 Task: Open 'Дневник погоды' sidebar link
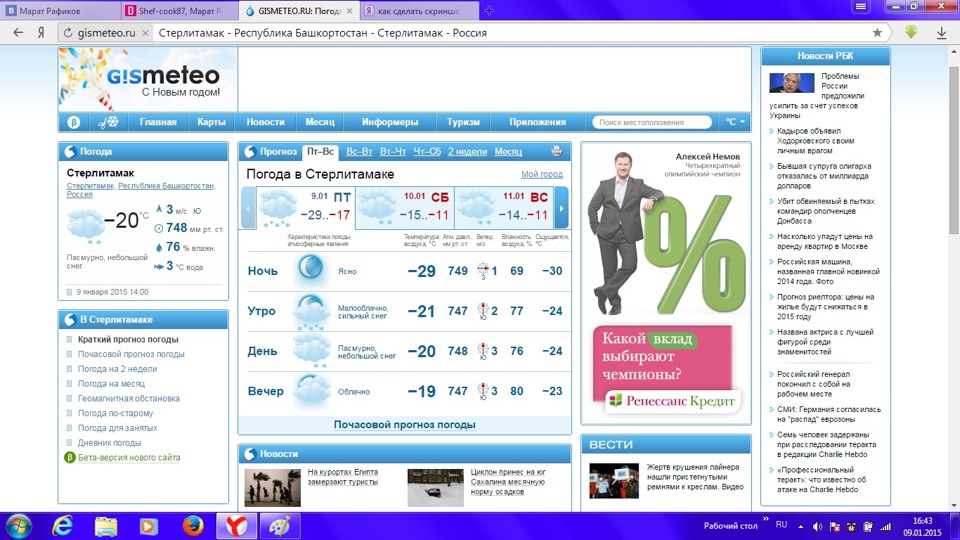click(110, 442)
